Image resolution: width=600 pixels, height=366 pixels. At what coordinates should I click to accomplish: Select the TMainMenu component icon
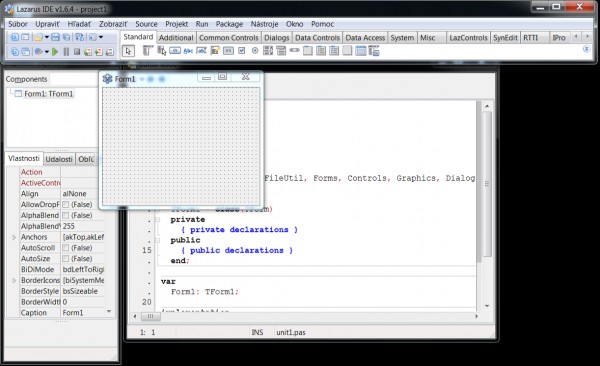(x=148, y=51)
